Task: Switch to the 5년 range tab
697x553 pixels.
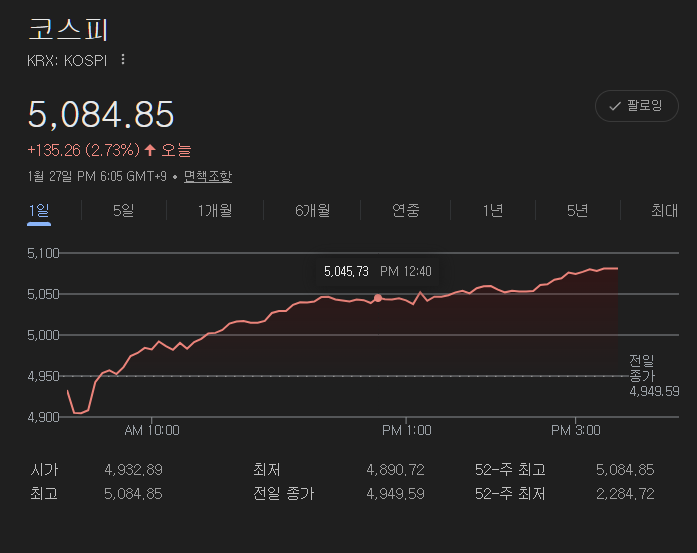Action: click(x=577, y=210)
